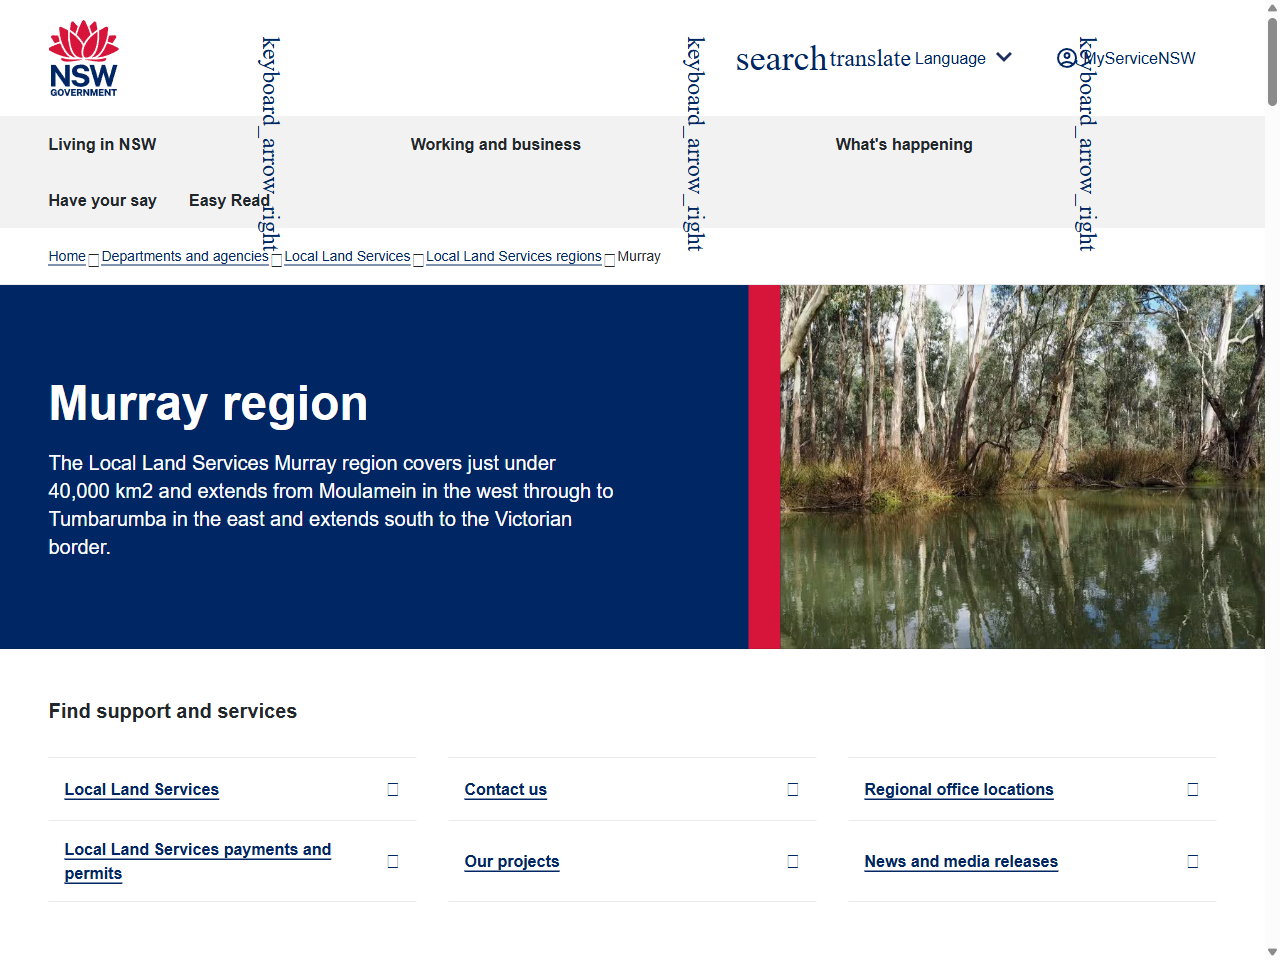This screenshot has height=960, width=1280.
Task: Open the Living in NSW menu
Action: click(102, 144)
